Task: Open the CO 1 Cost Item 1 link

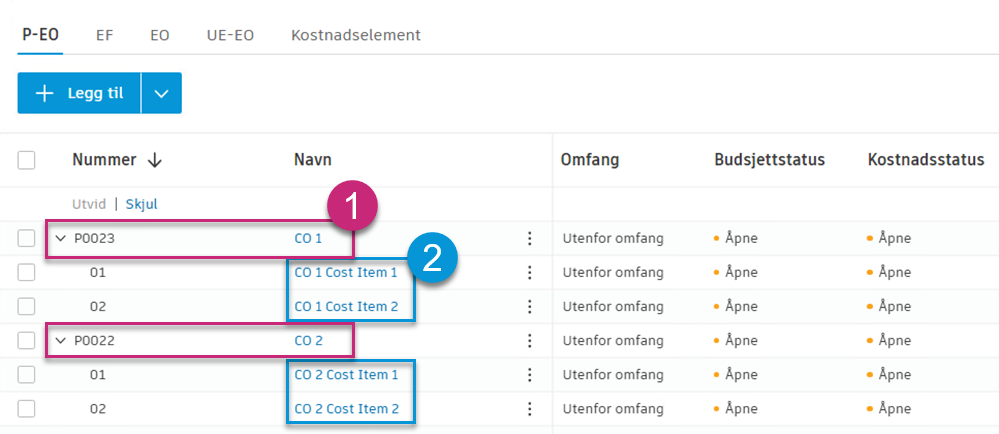Action: coord(345,272)
